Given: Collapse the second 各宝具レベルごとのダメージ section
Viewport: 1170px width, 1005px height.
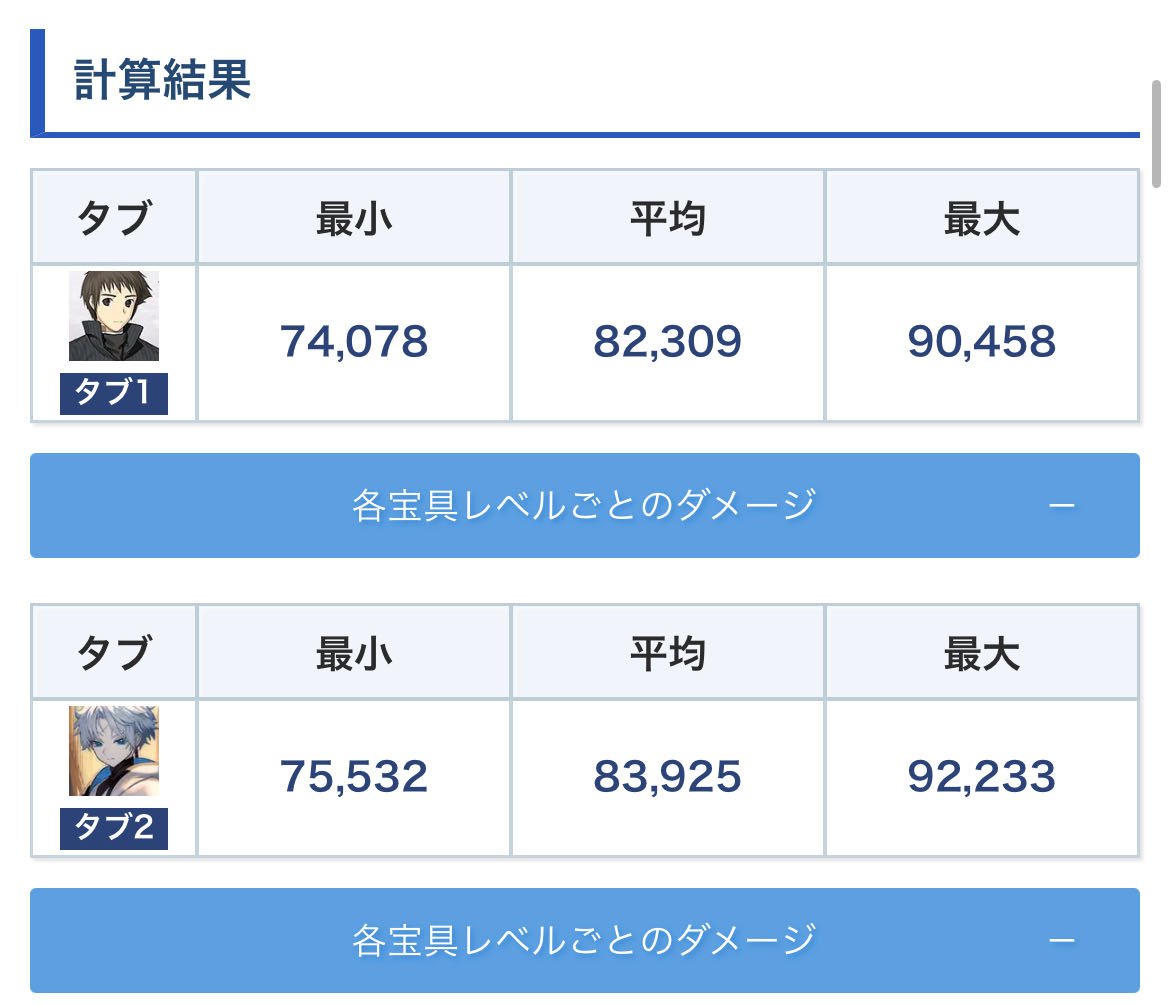Looking at the screenshot, I should [584, 940].
